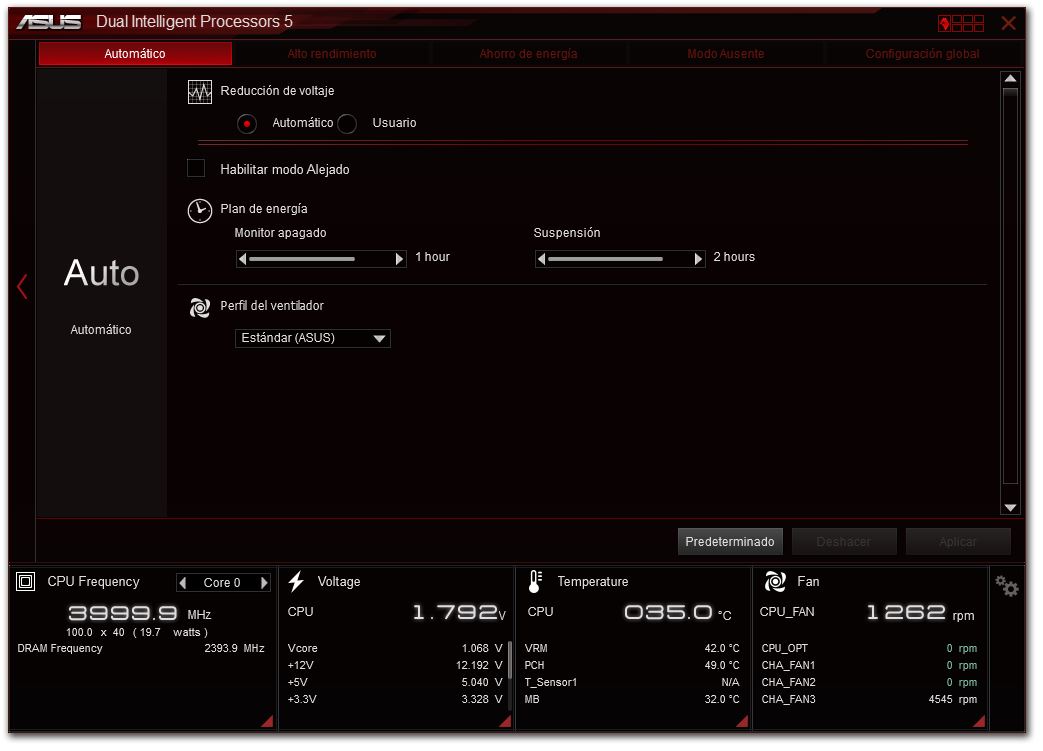Click the large "Auto" profile heading

(101, 273)
